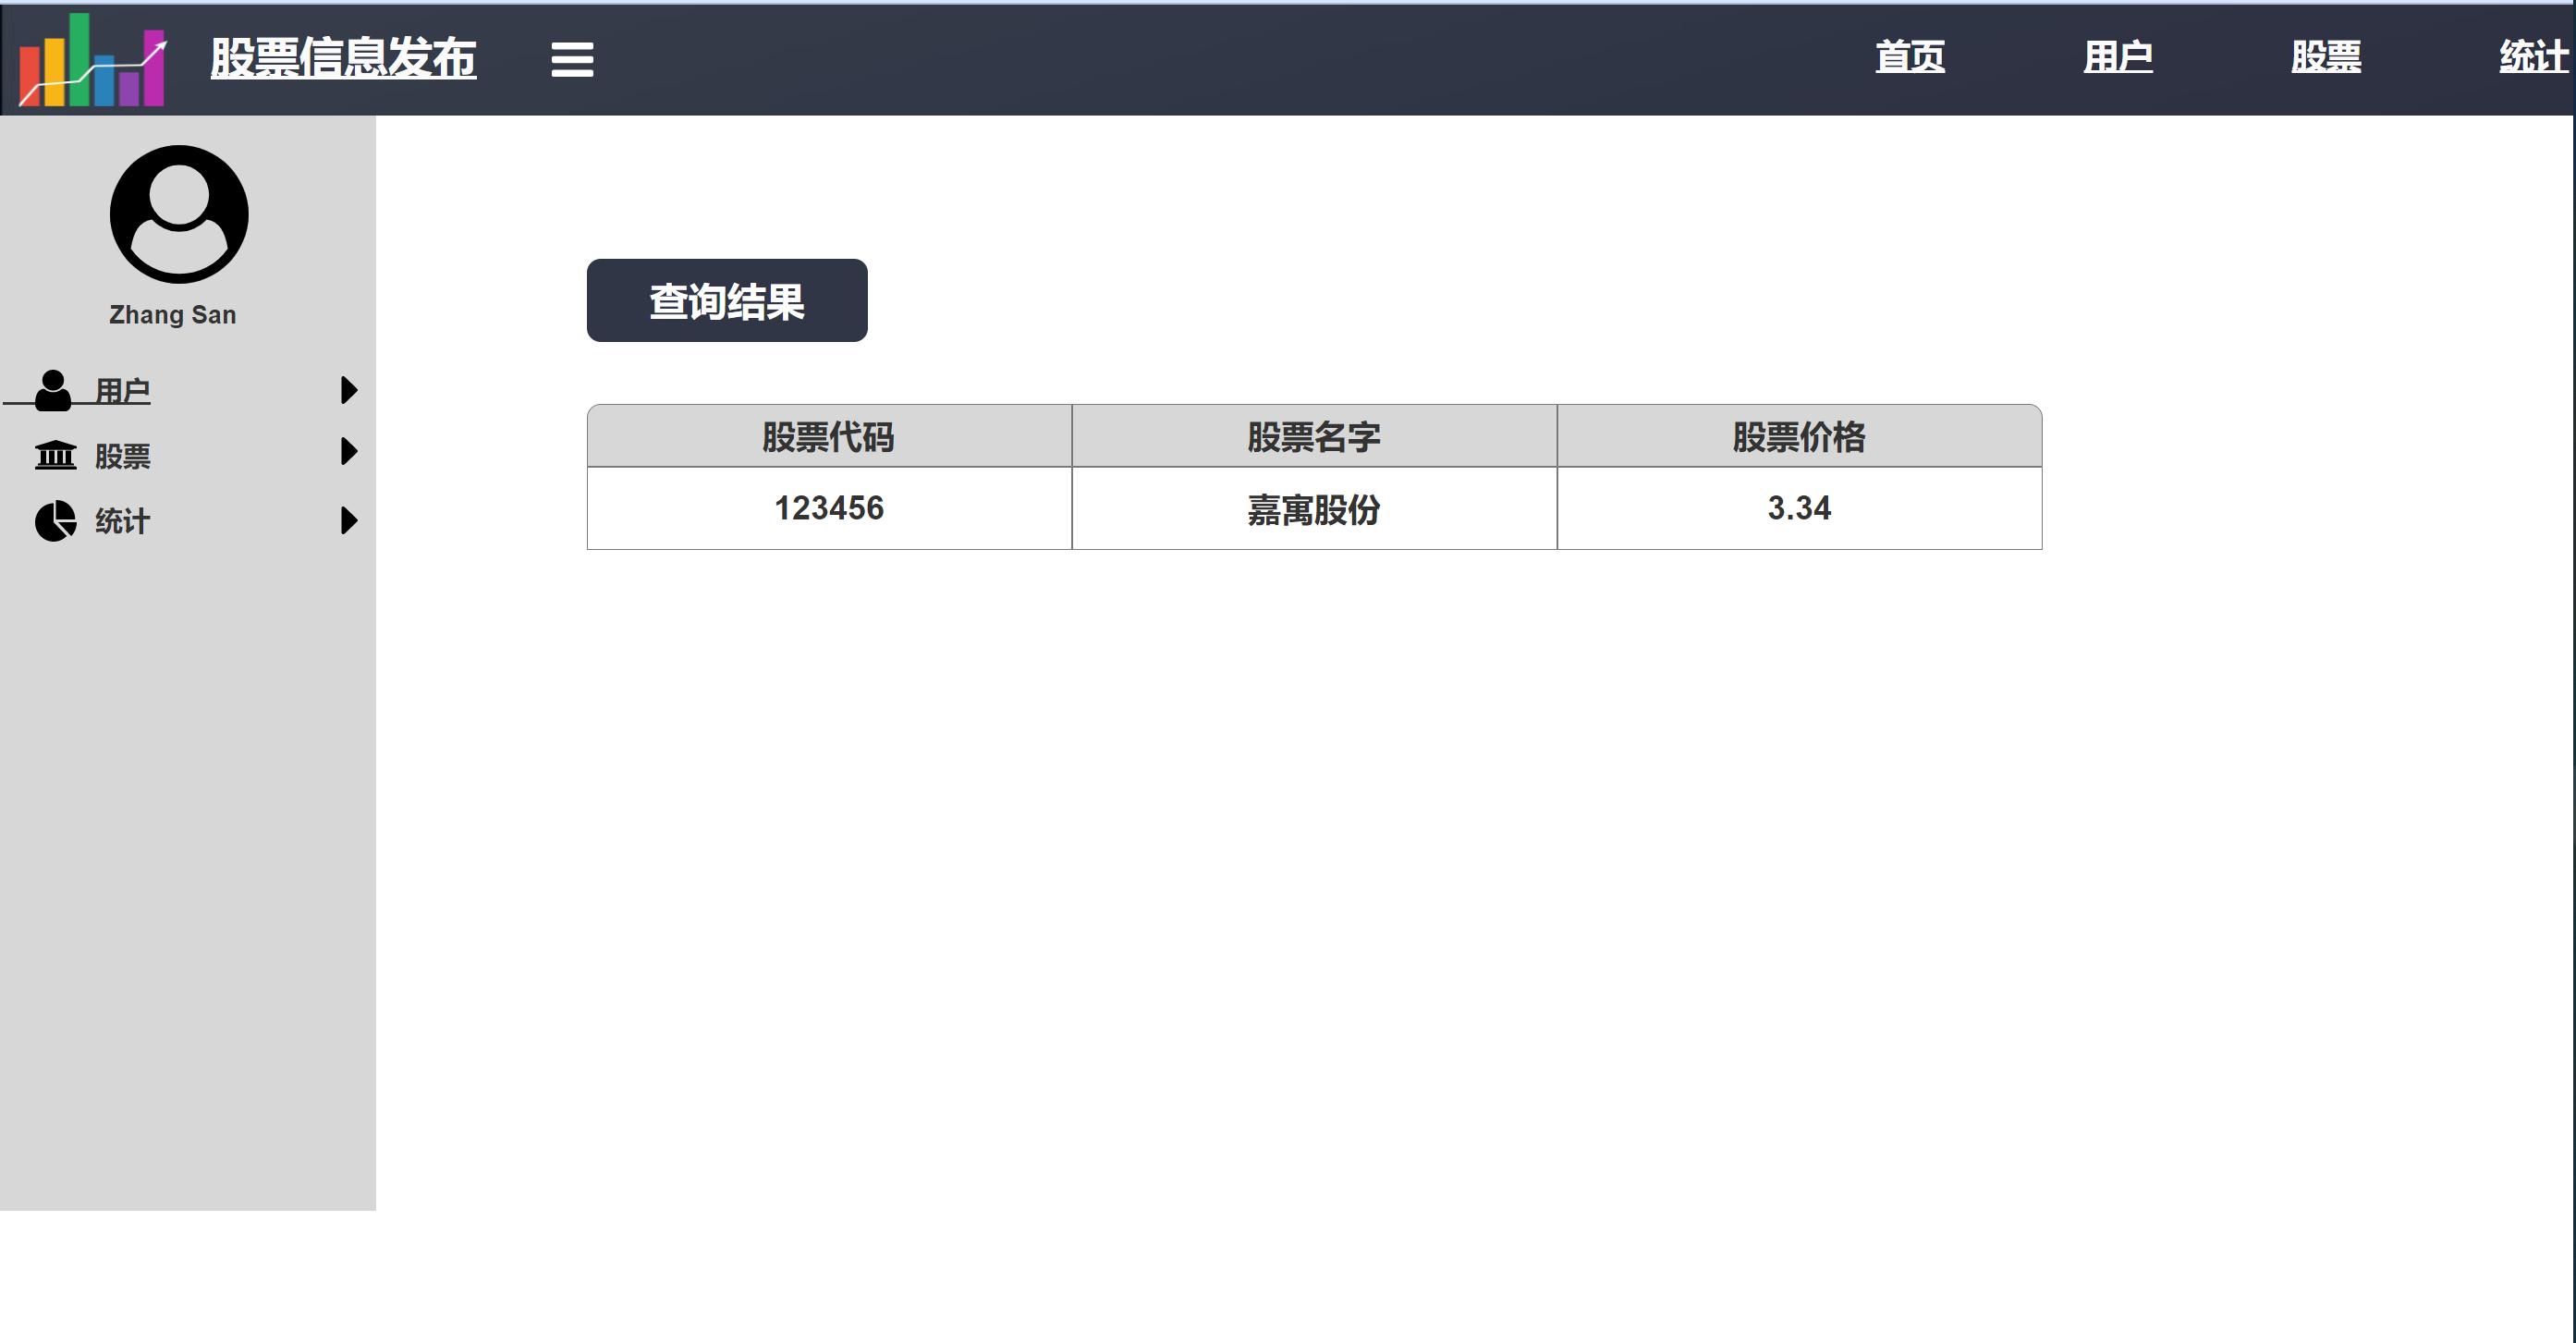Open 统计 in top navigation

pyautogui.click(x=2532, y=57)
